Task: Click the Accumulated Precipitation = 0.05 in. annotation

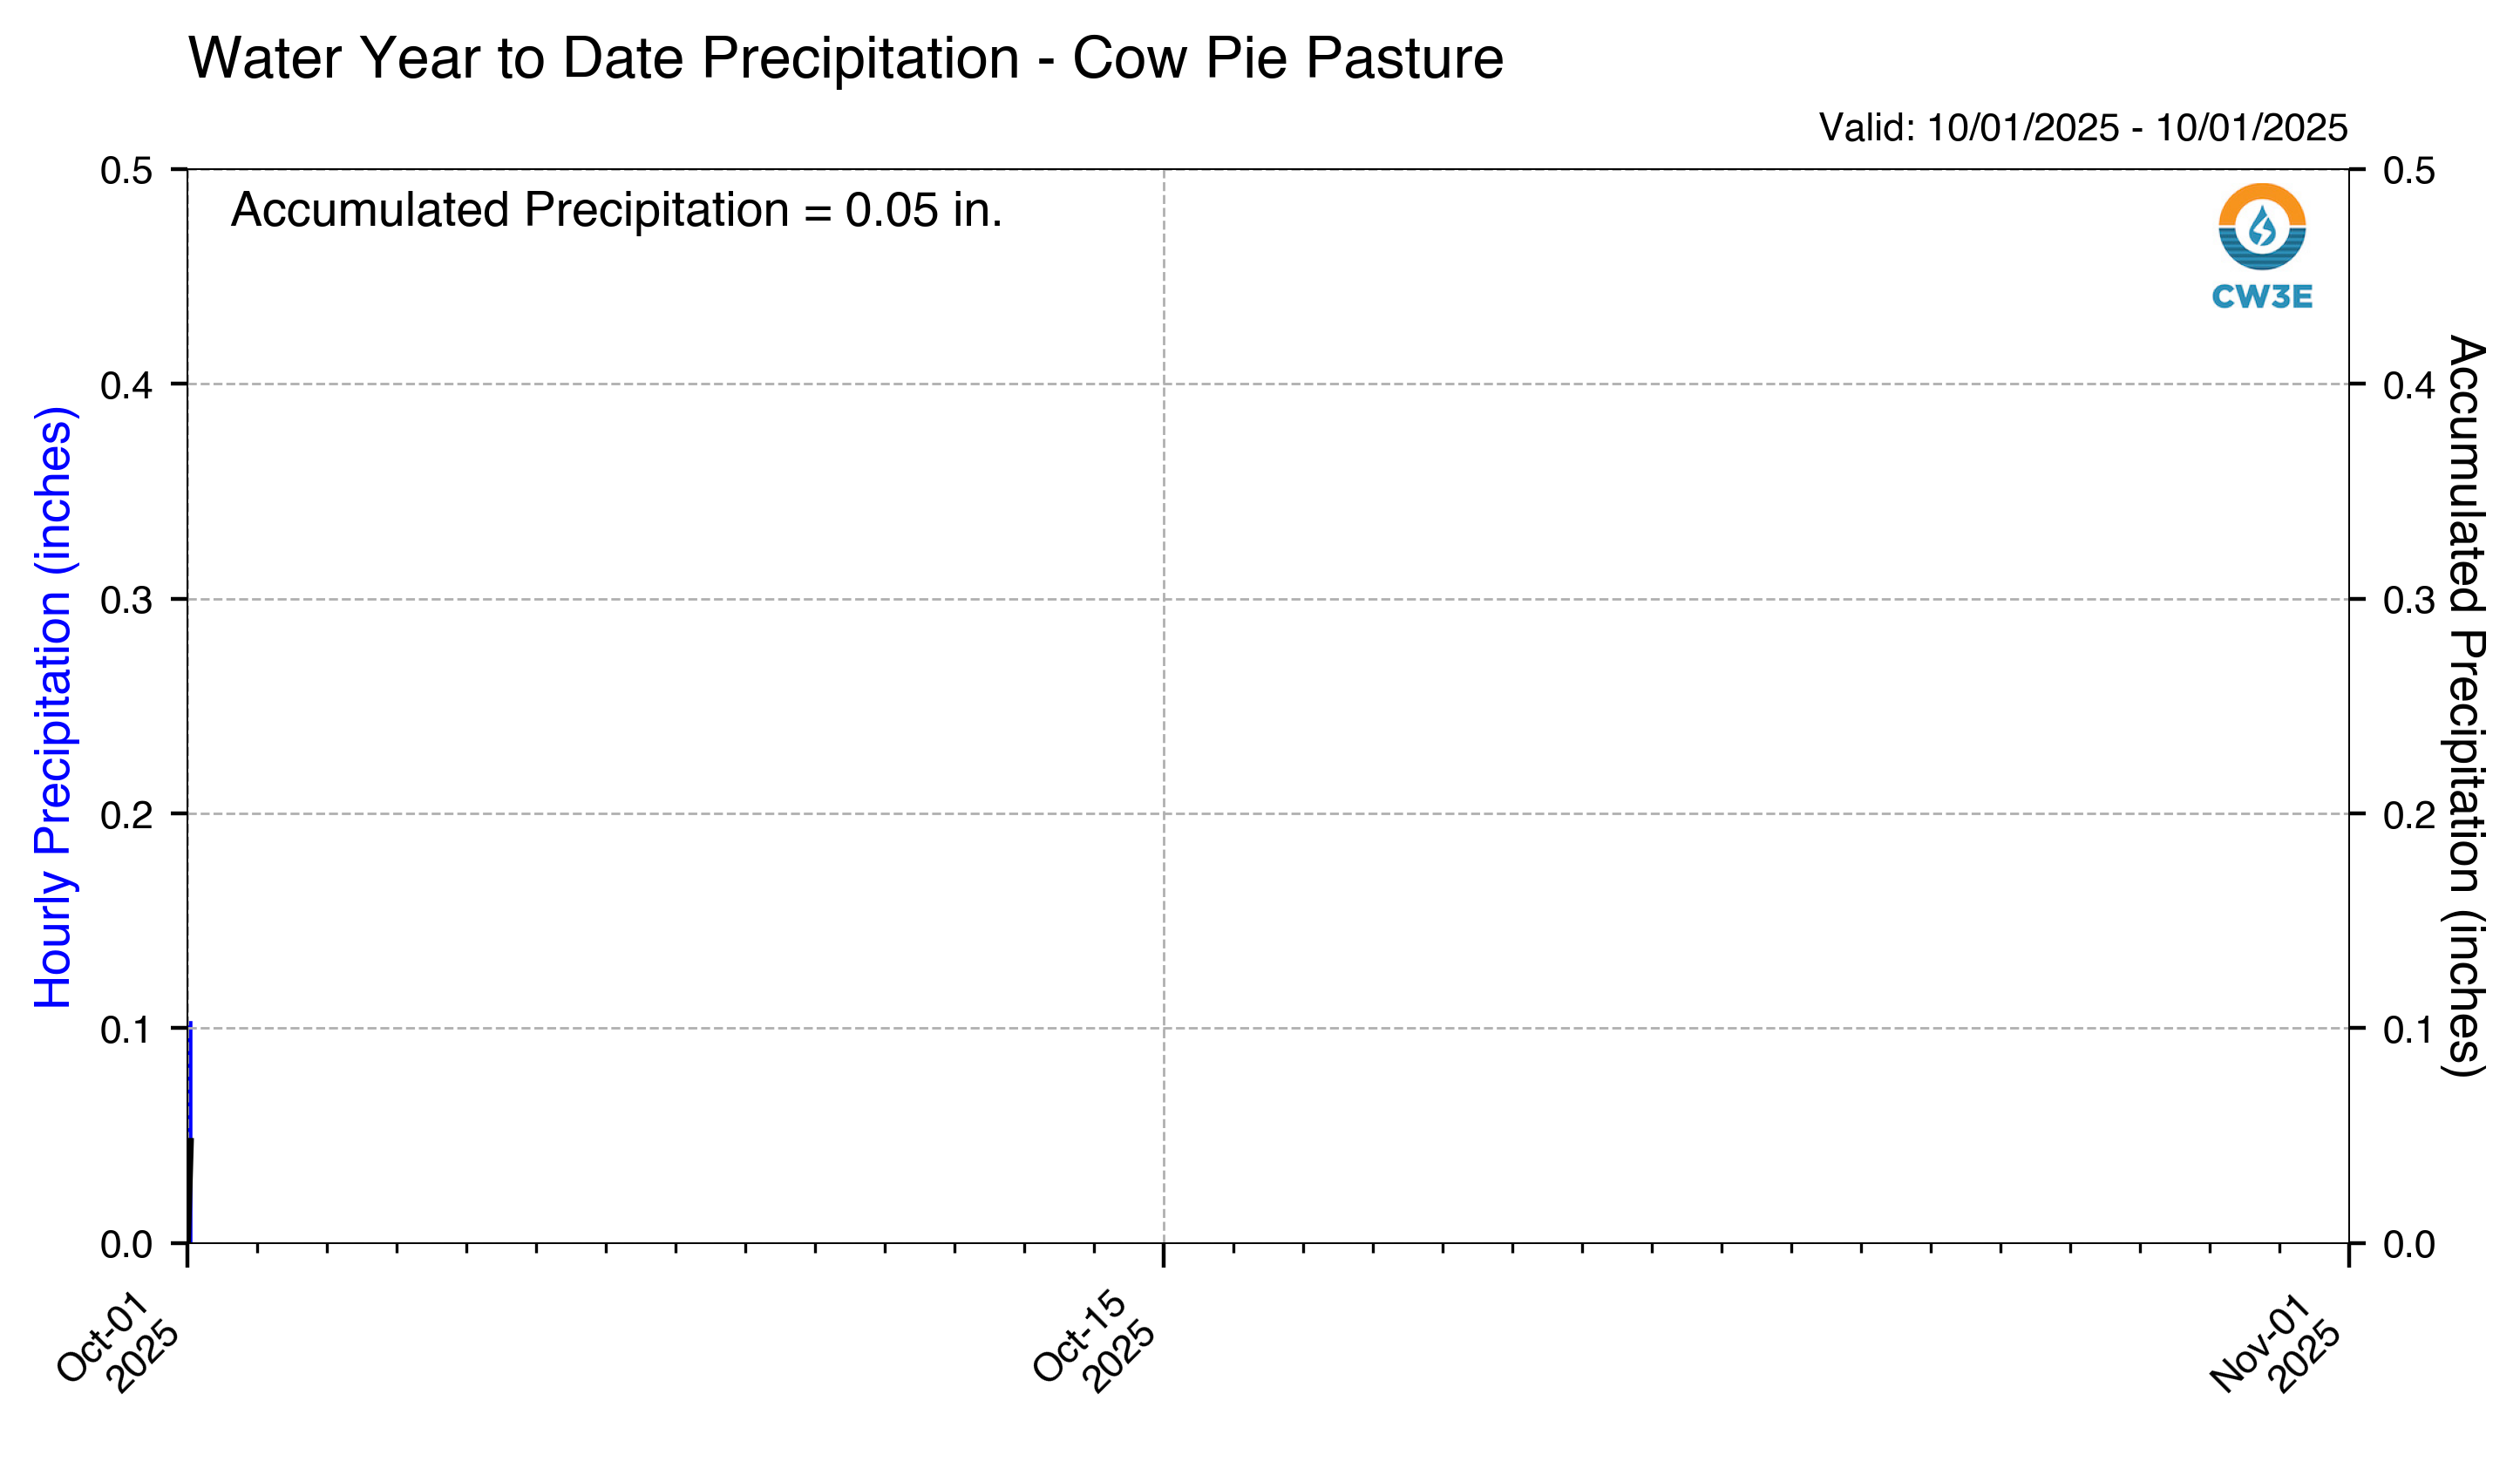Action: [x=616, y=210]
